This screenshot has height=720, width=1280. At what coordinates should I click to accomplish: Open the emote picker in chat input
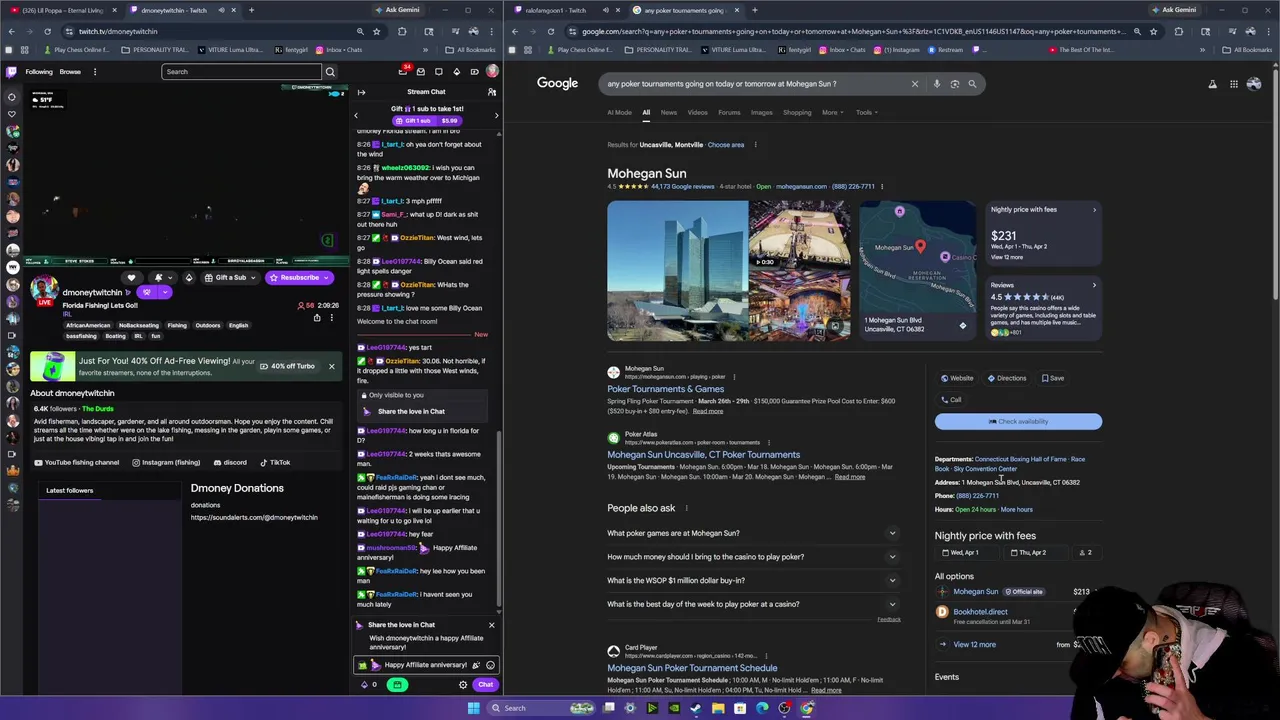(x=490, y=665)
